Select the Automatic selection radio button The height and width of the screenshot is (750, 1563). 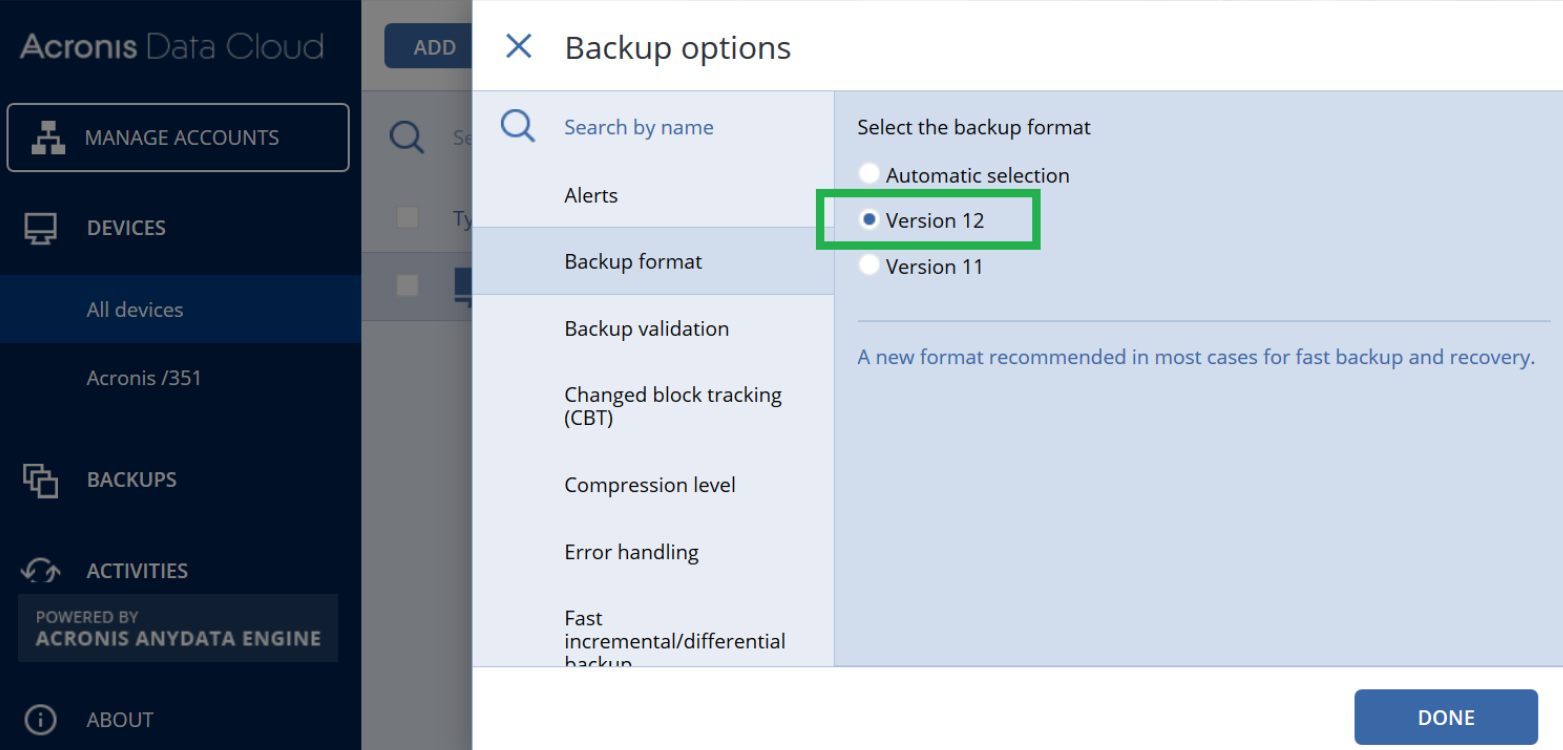[x=869, y=174]
